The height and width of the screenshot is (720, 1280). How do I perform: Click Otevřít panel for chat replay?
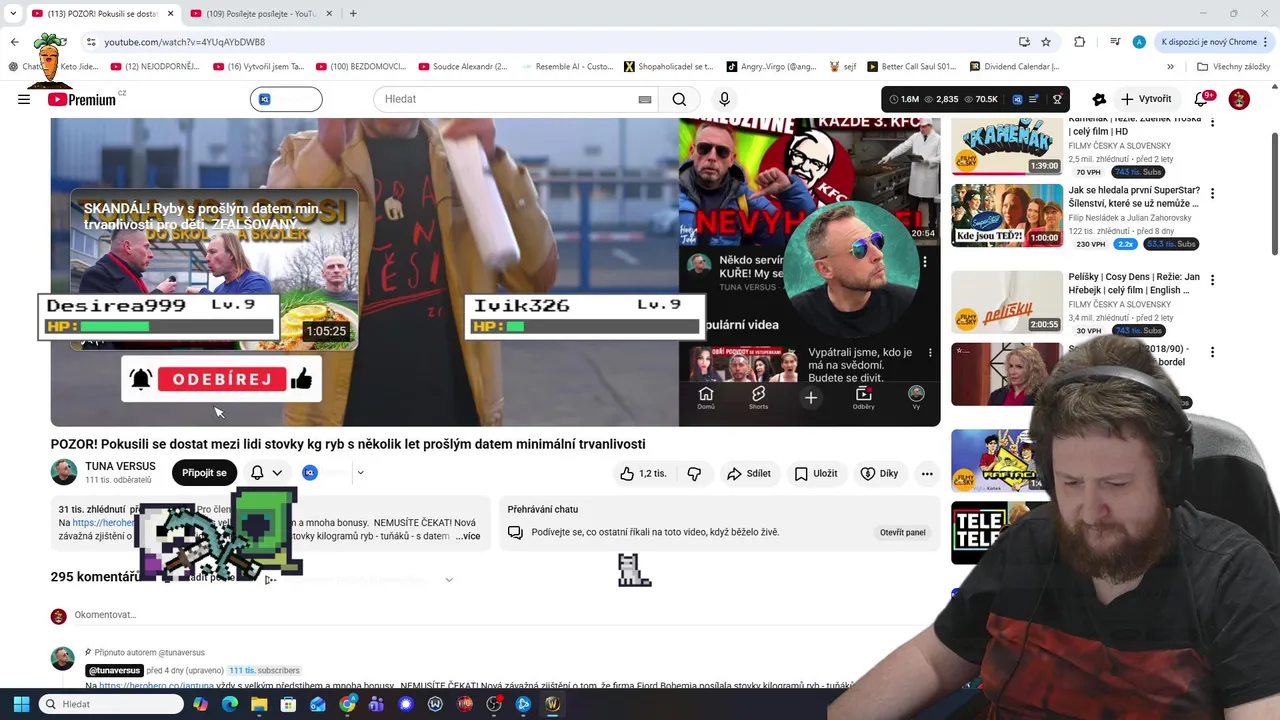902,532
